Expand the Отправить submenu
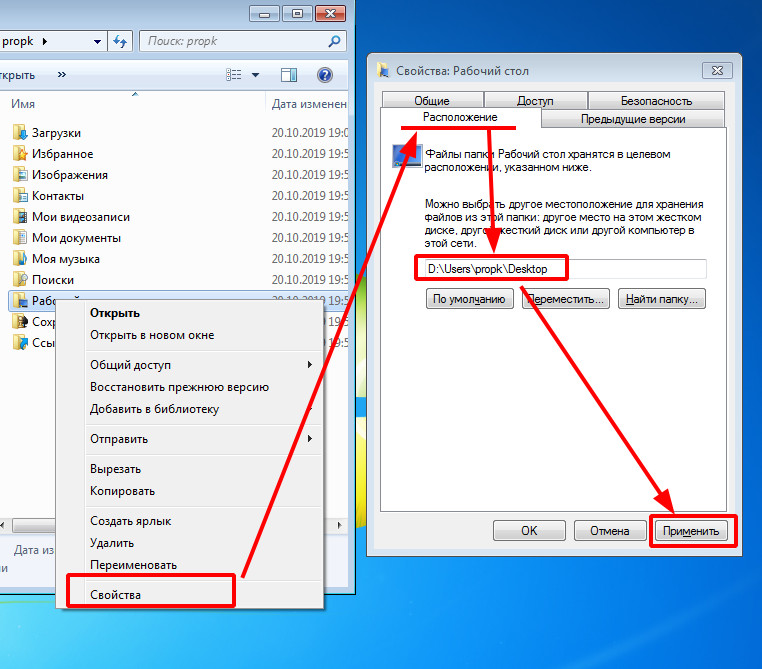Screen dimensions: 762x669 click(309, 439)
